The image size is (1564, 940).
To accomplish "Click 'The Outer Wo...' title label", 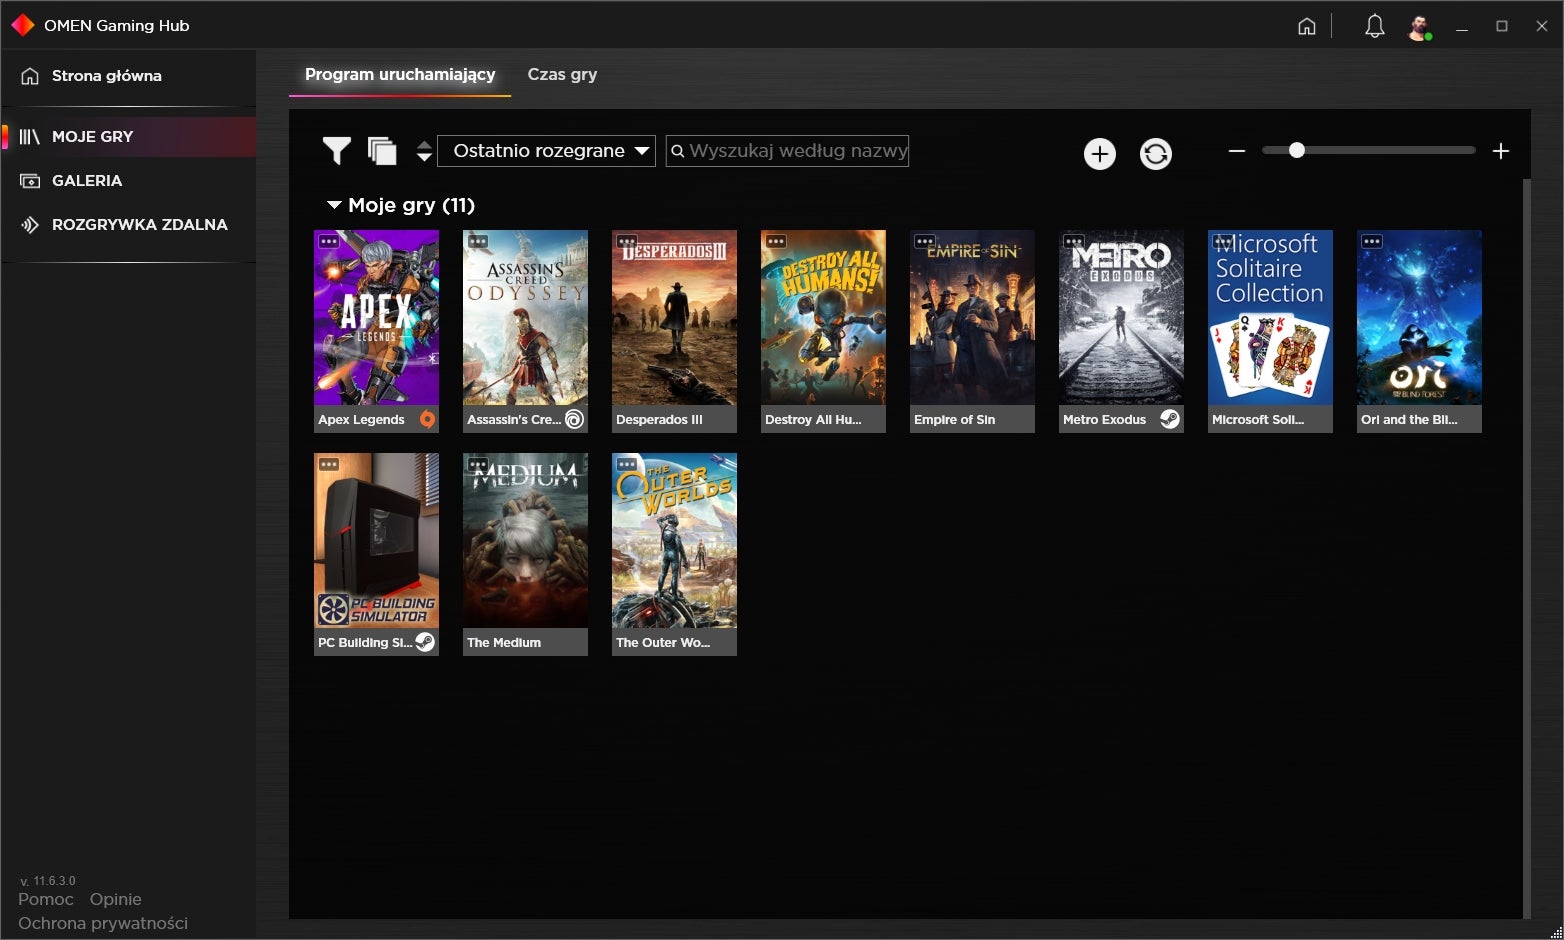I will click(663, 643).
